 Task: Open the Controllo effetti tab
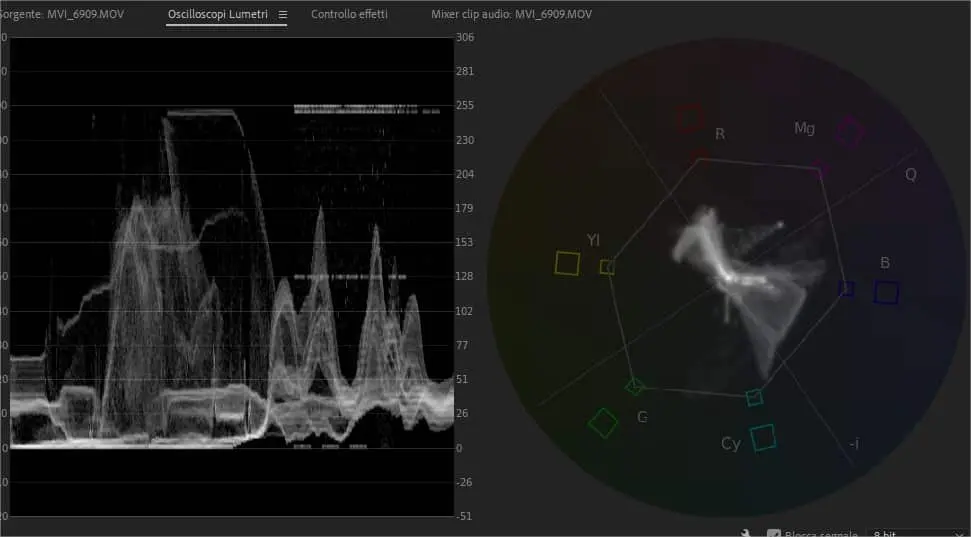(x=349, y=14)
